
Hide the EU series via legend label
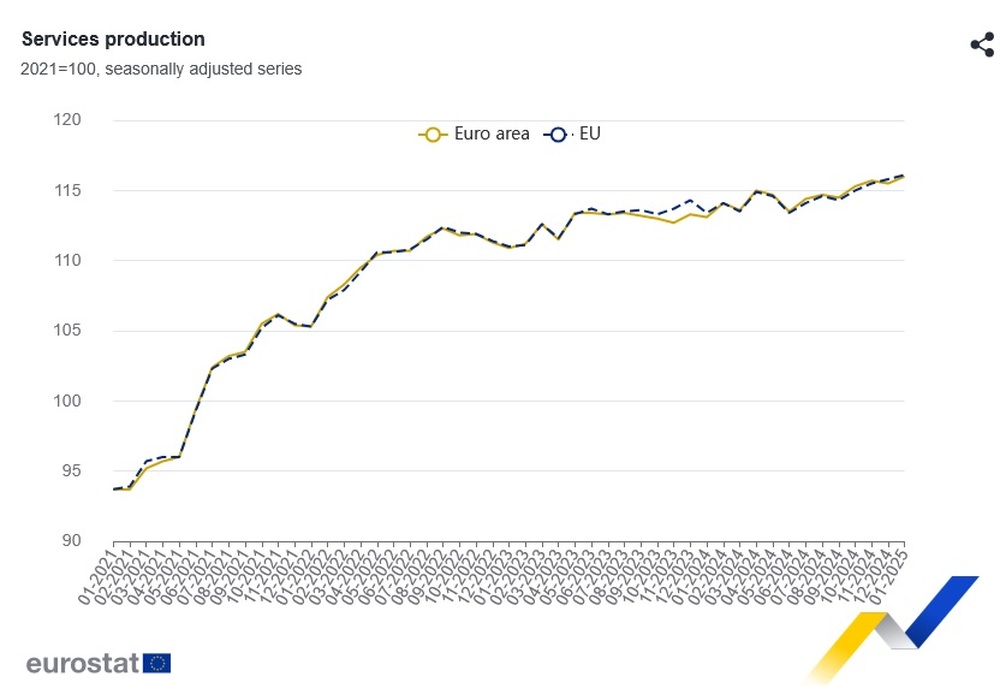click(590, 134)
